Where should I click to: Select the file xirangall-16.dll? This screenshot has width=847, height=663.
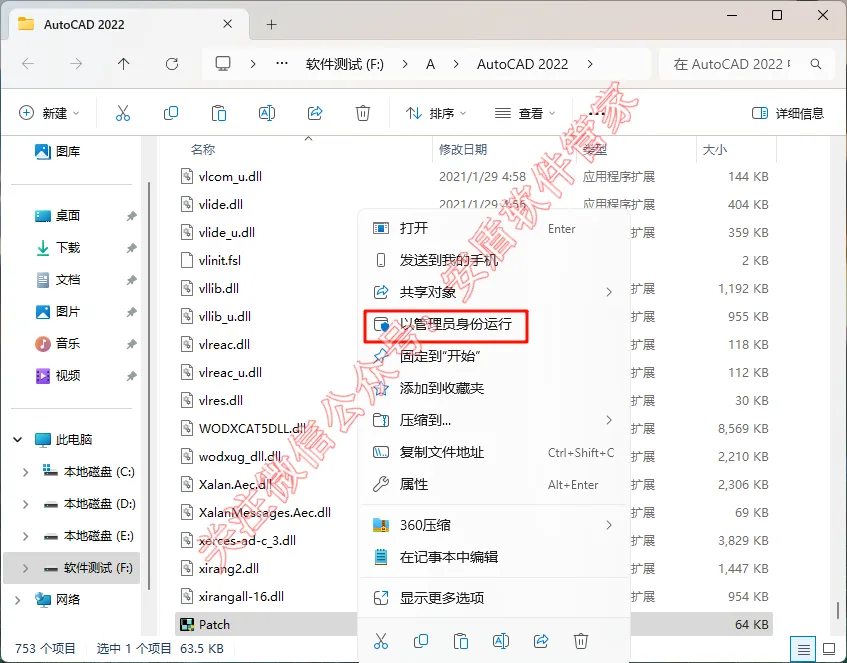pos(241,597)
